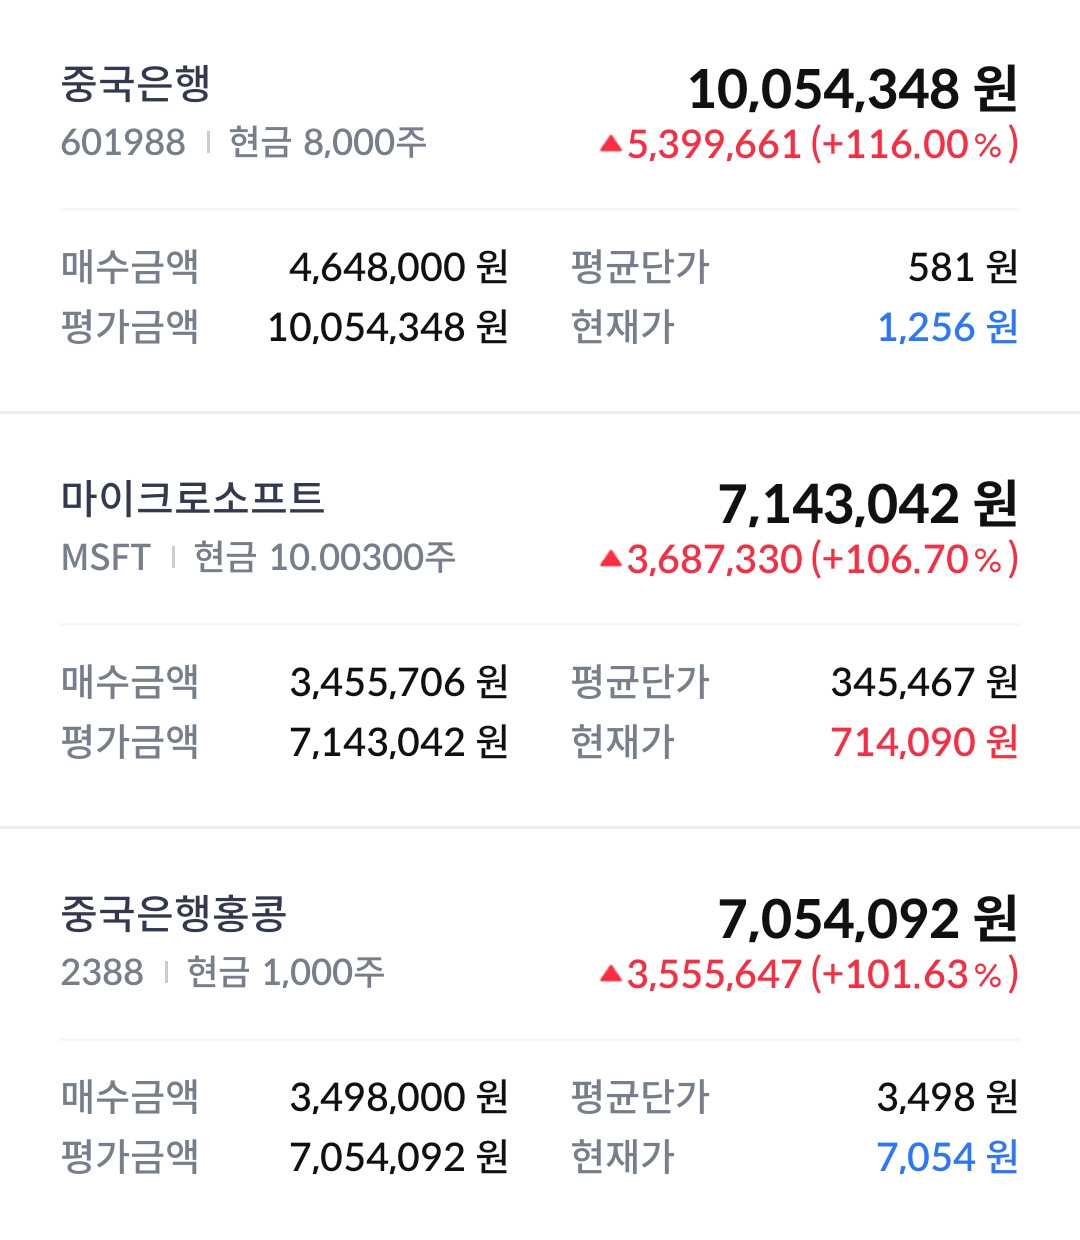Select the 7,054,092 원 headline total
This screenshot has width=1080, height=1240.
867,919
